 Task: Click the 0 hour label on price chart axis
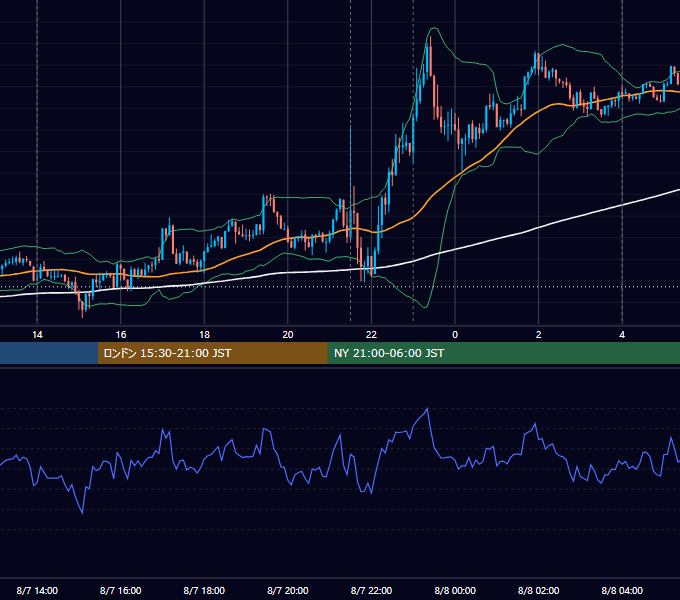click(x=455, y=335)
